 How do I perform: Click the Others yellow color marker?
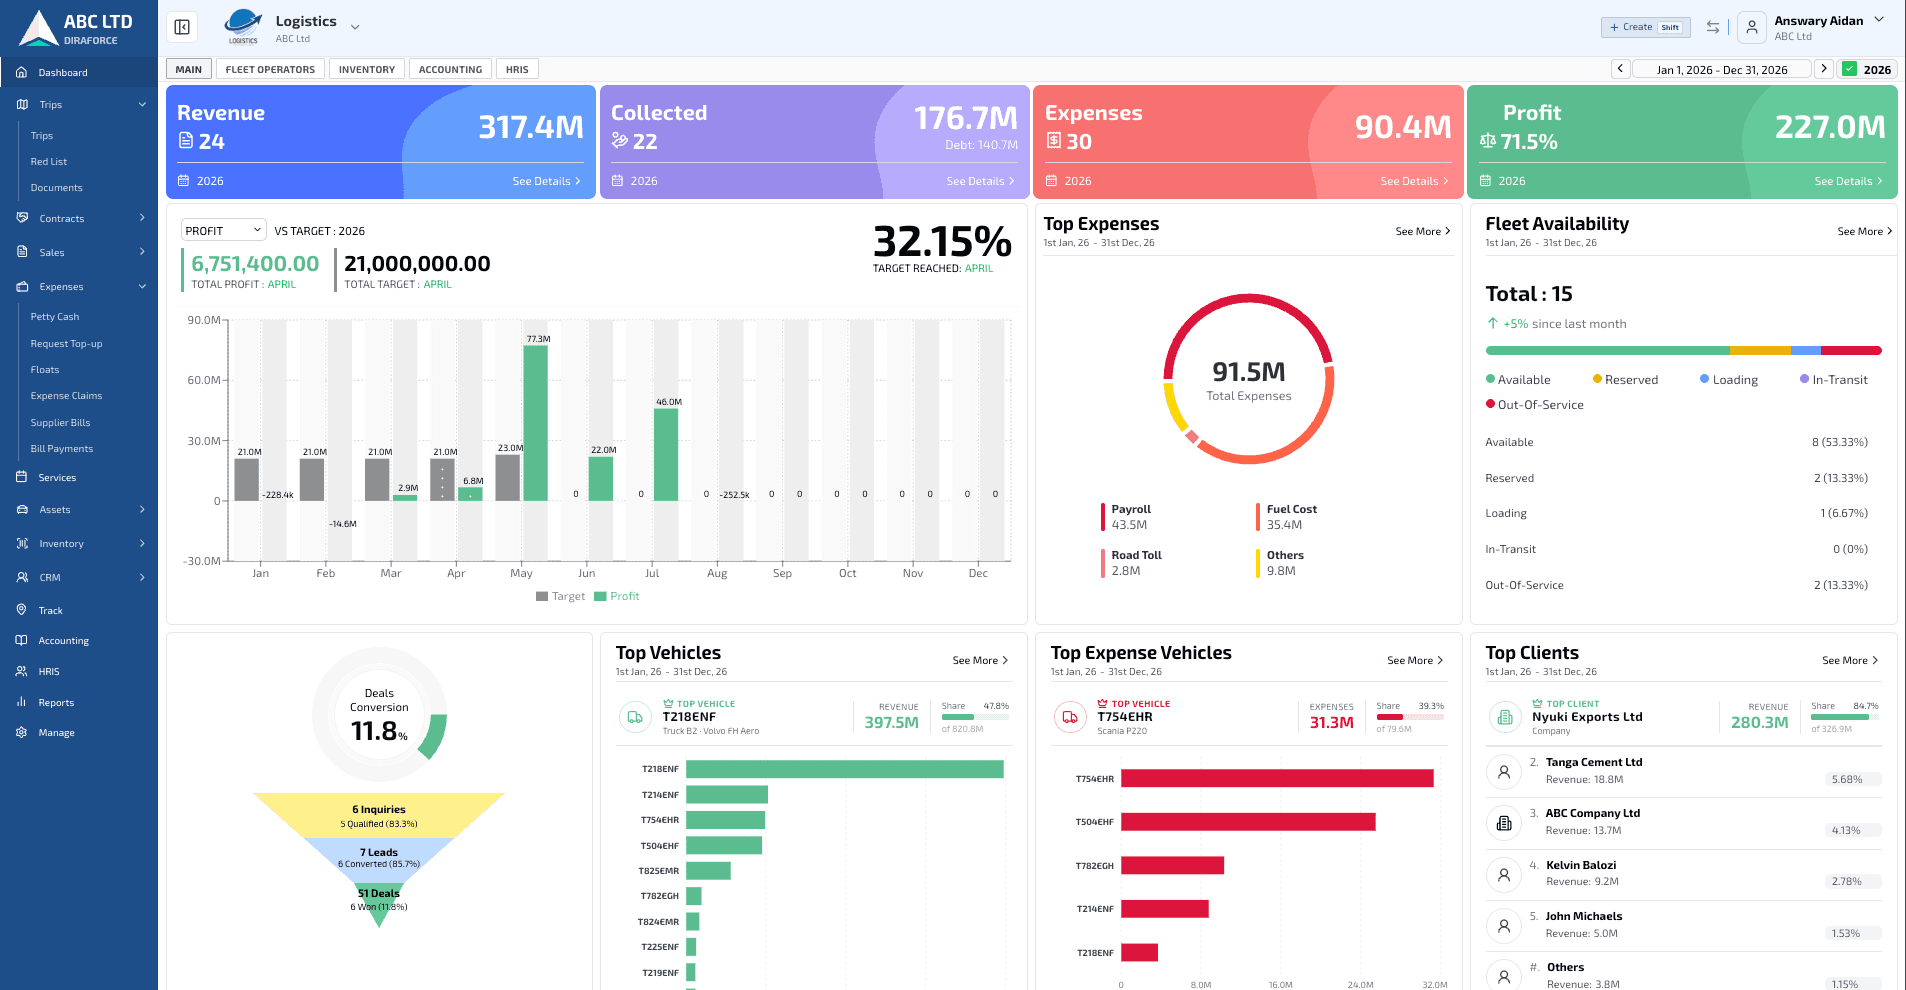click(1258, 563)
